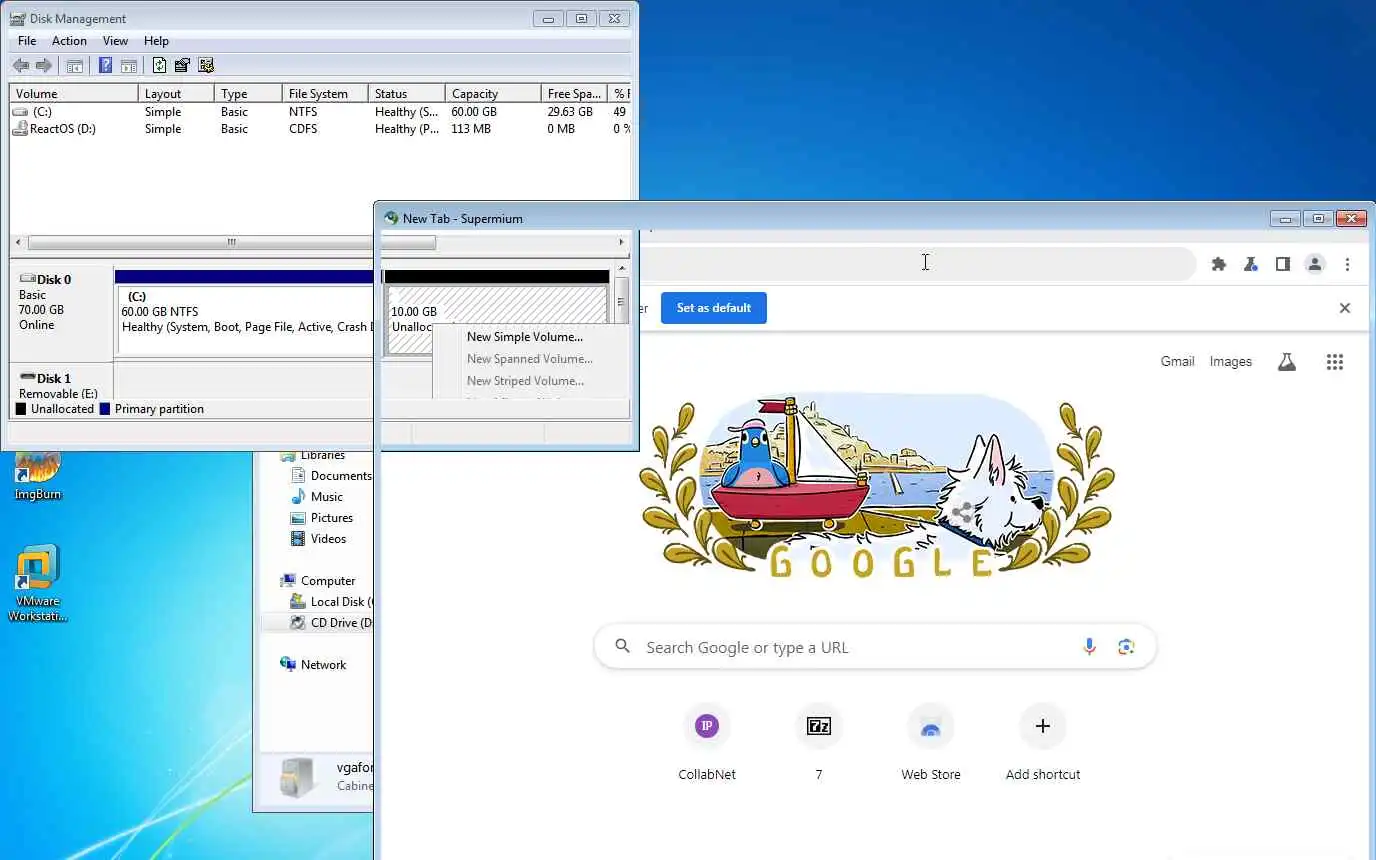Click the Search Google or type a URL box
This screenshot has width=1376, height=860.
coord(875,647)
